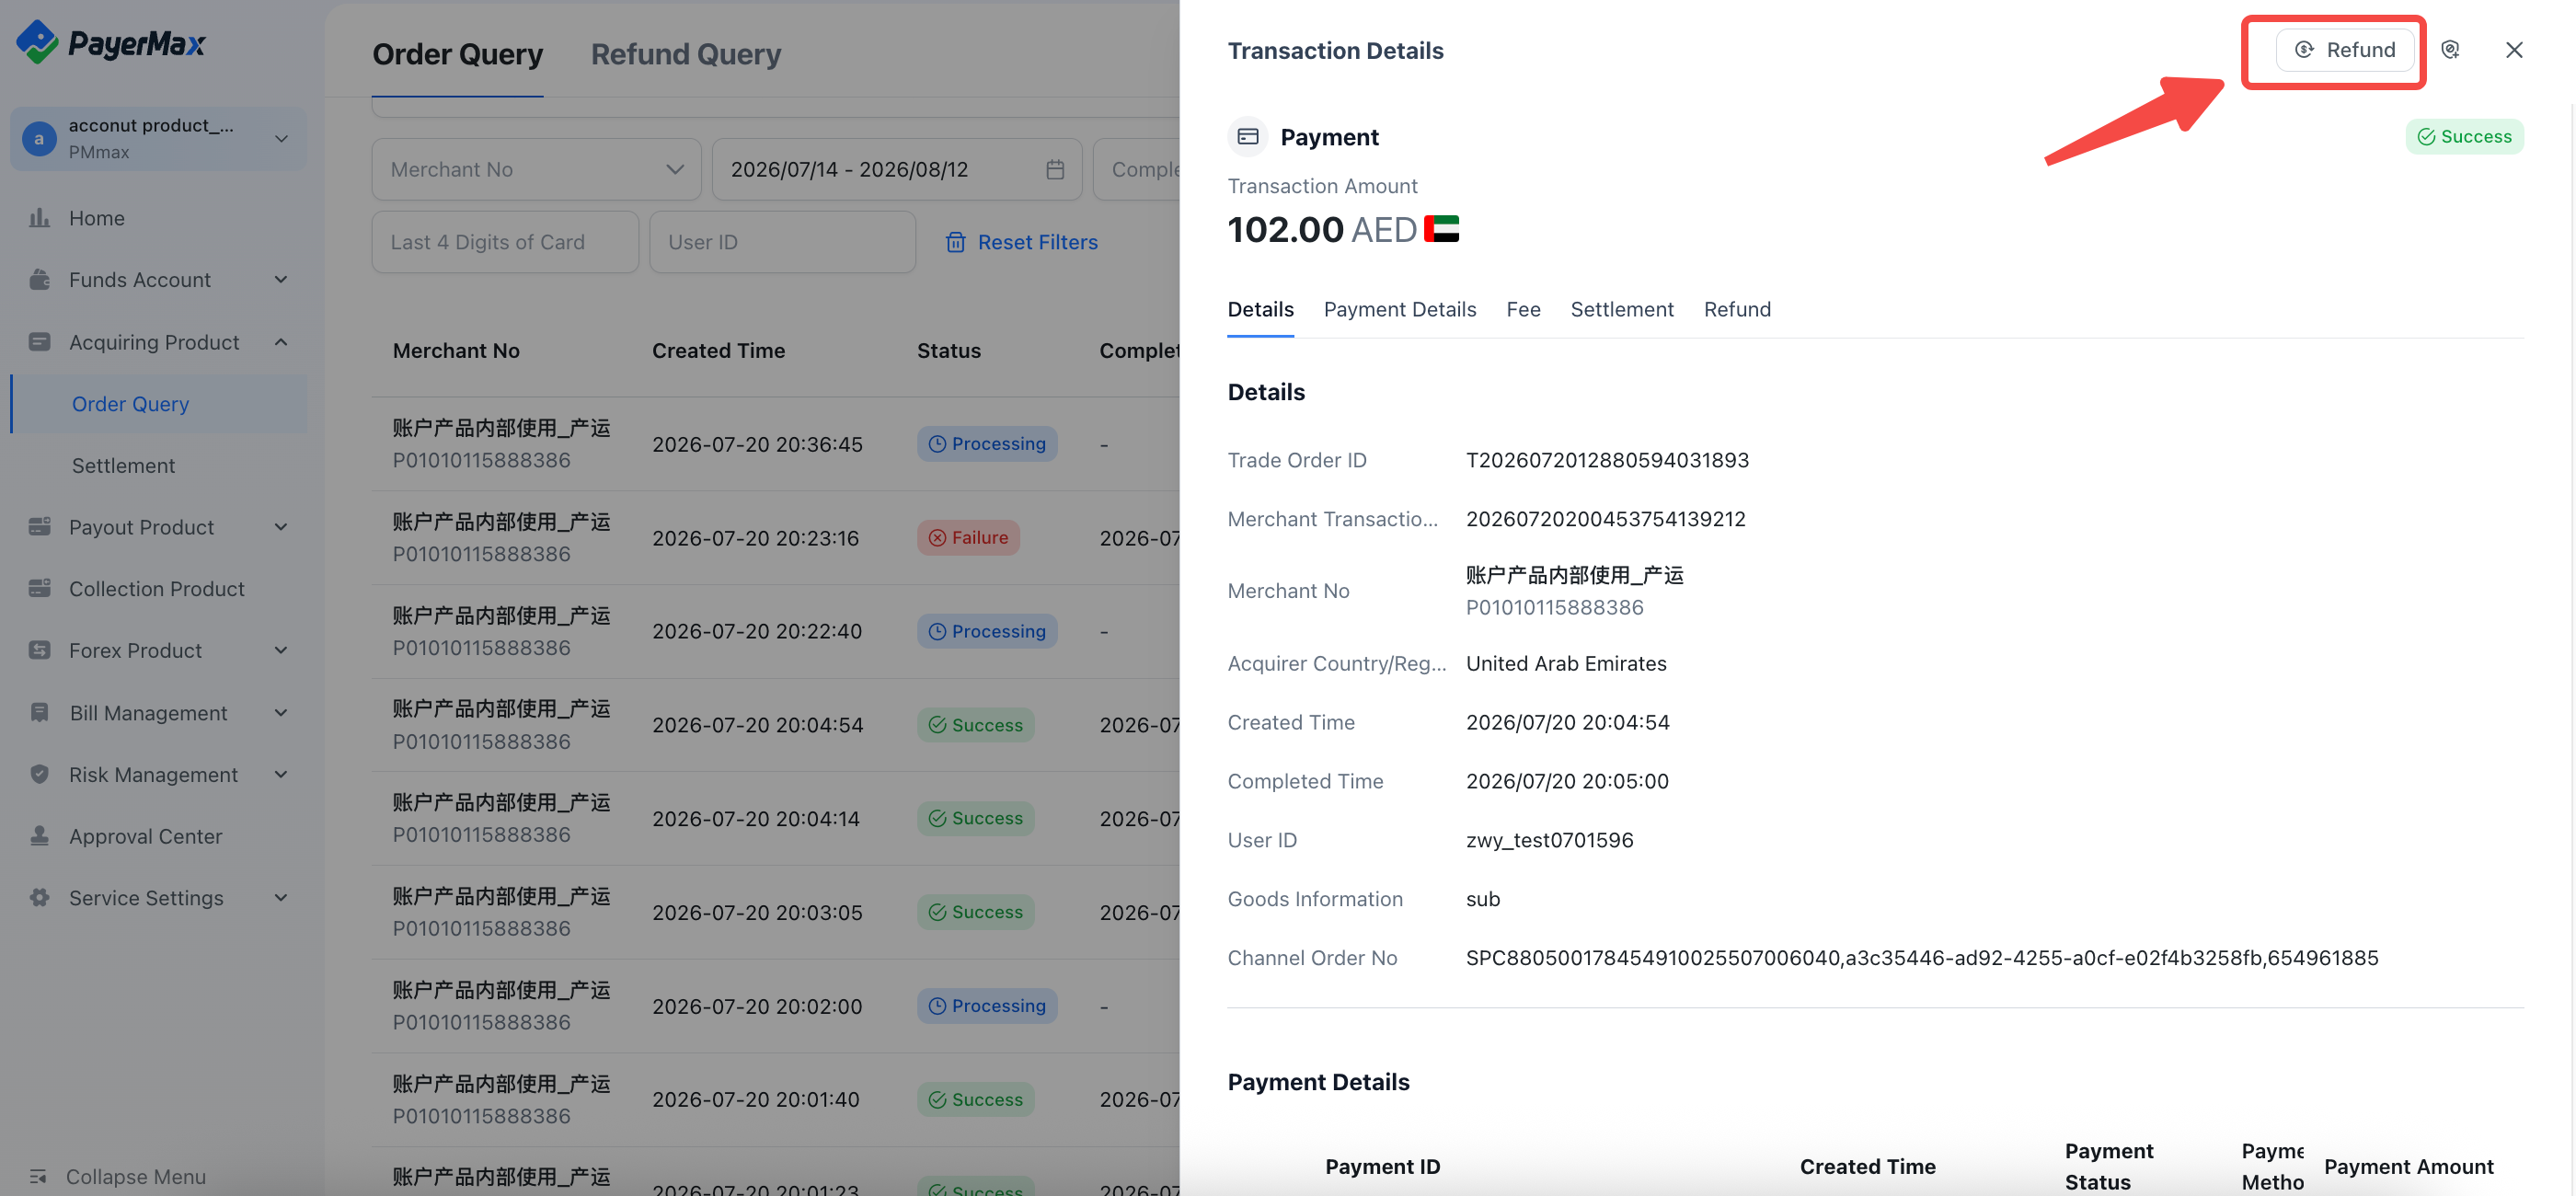Close the Transaction Details panel
Screen dimensions: 2576x1196
[2514, 50]
